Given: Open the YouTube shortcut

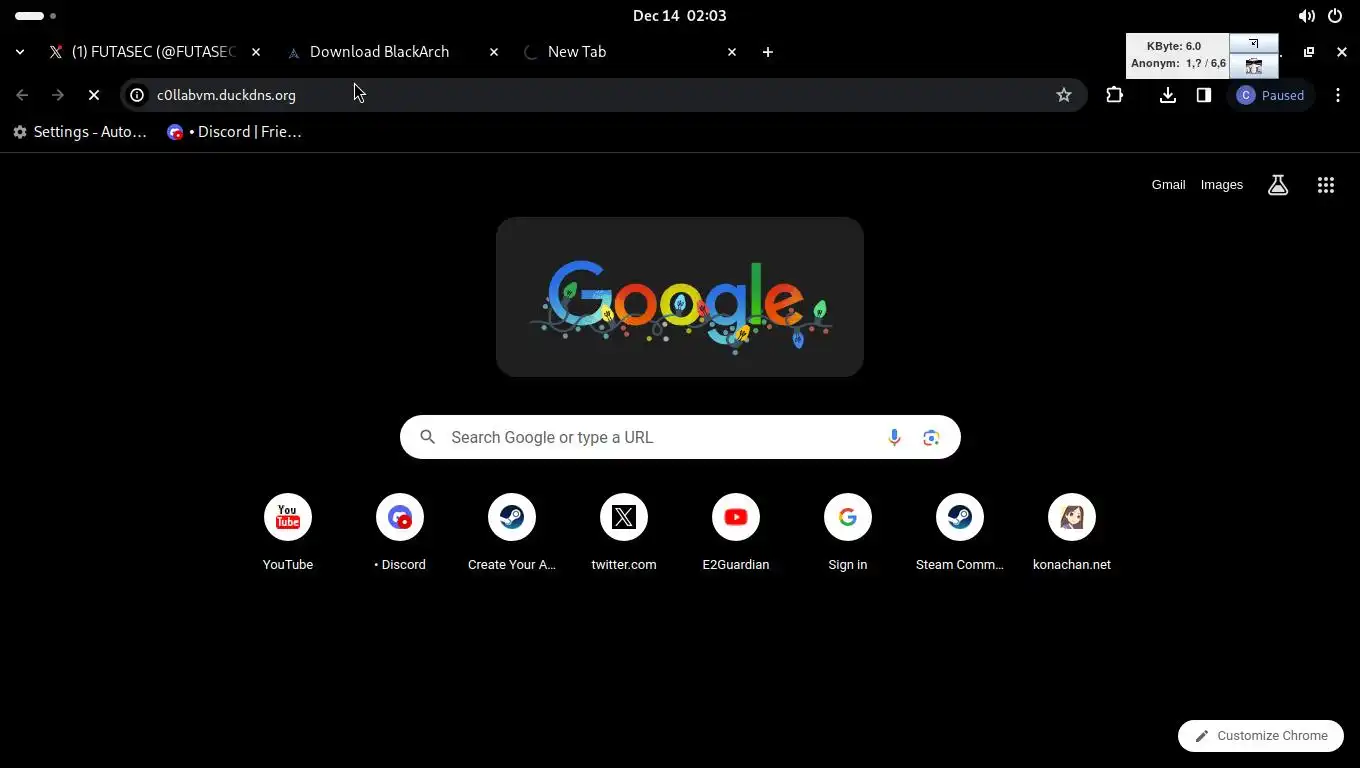Looking at the screenshot, I should point(288,533).
